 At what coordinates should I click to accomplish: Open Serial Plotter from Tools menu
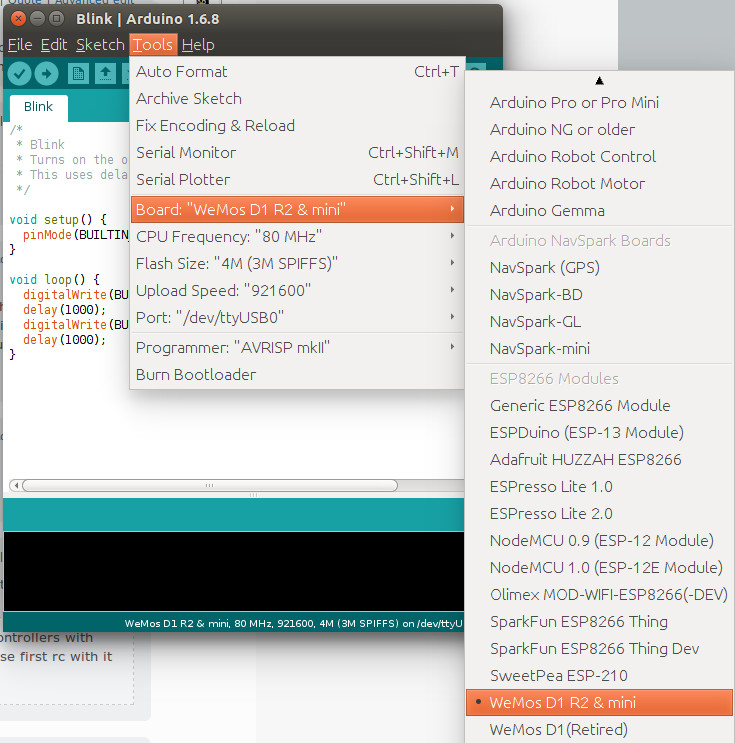click(x=297, y=180)
